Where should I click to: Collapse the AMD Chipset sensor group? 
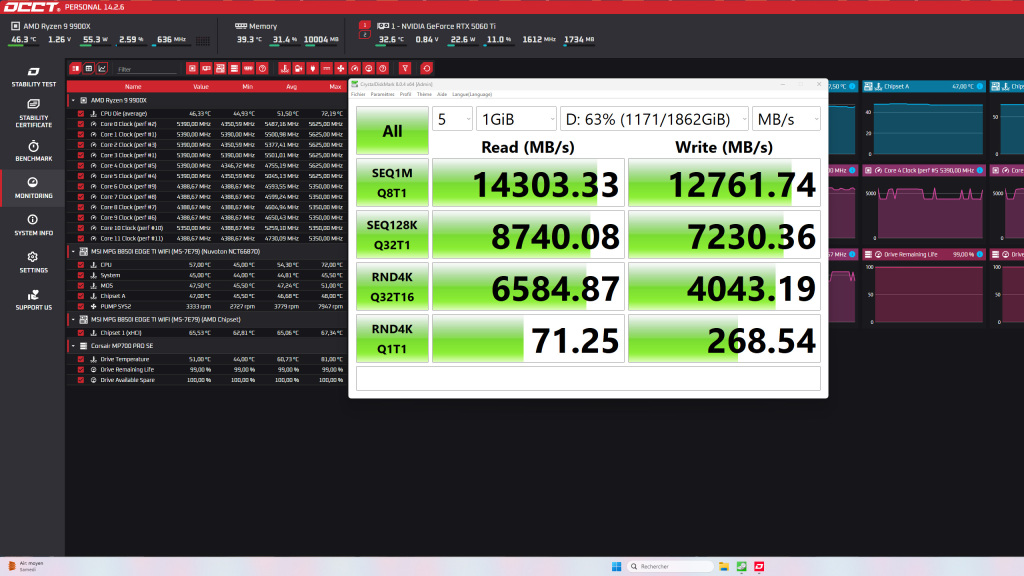pos(73,320)
